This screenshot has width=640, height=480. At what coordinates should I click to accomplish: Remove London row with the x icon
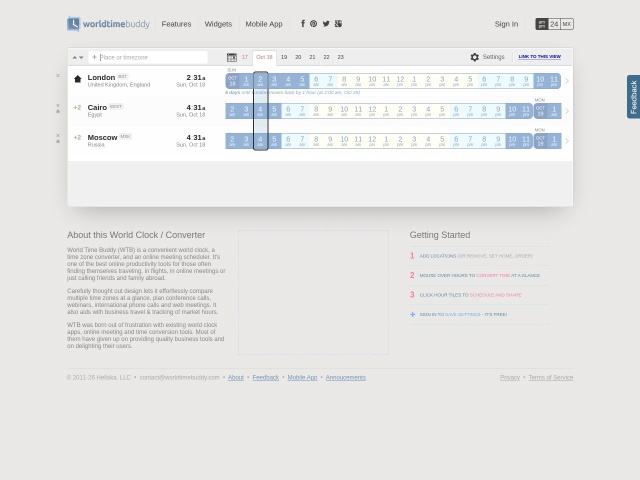[58, 76]
